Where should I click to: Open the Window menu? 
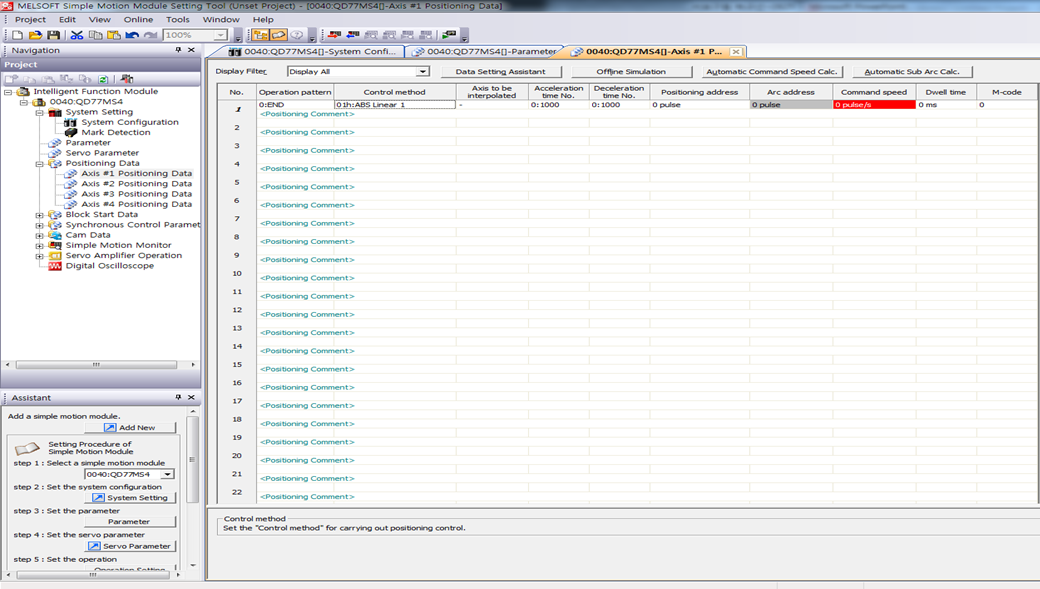[x=221, y=19]
